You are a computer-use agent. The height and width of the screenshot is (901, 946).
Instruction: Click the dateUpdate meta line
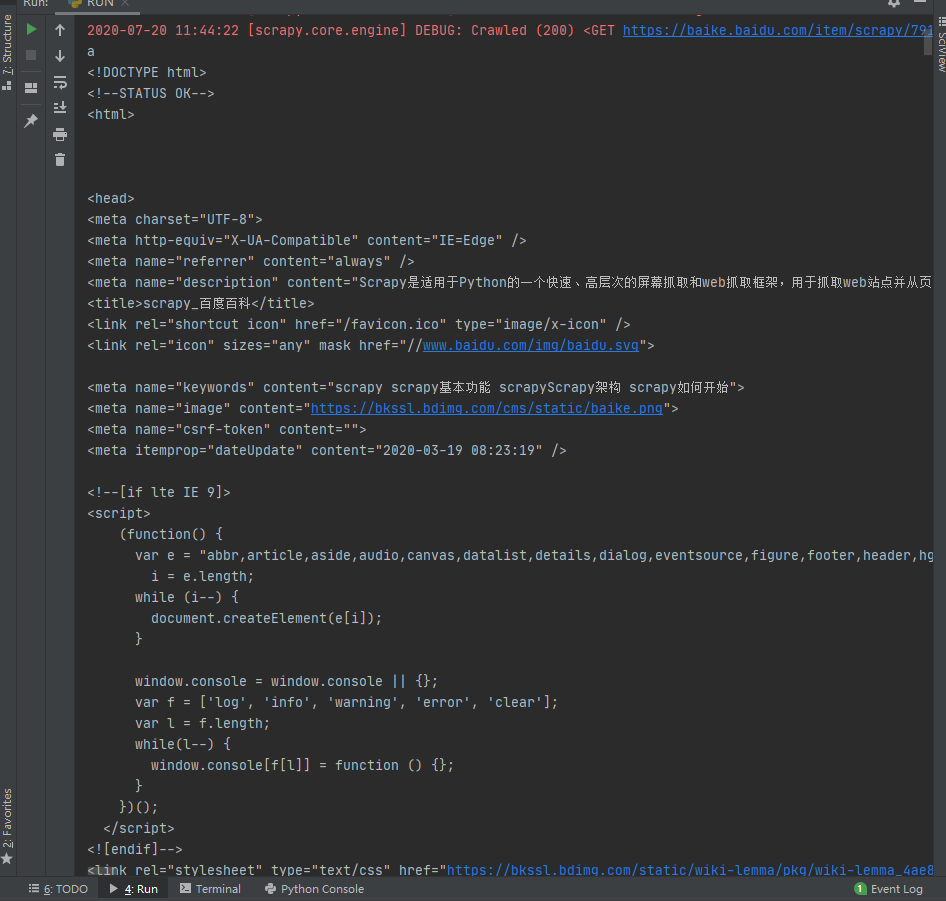326,451
